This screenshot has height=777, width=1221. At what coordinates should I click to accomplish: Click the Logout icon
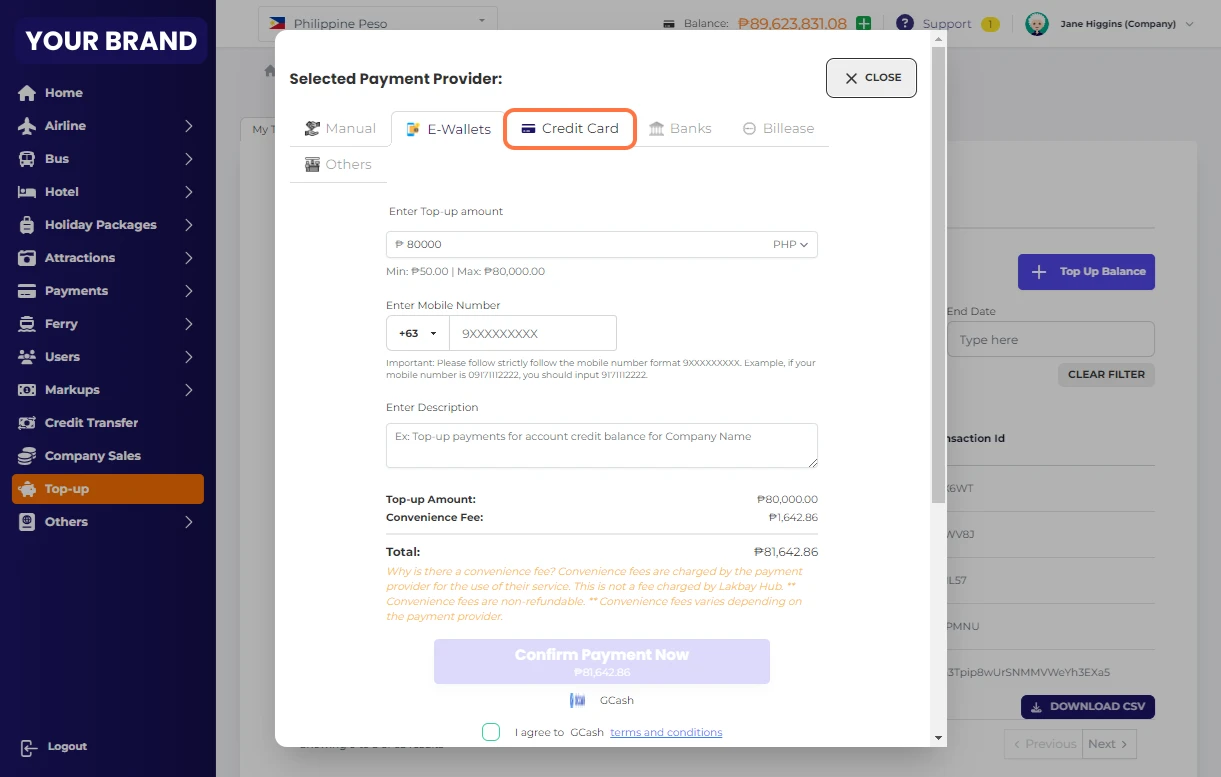point(28,747)
